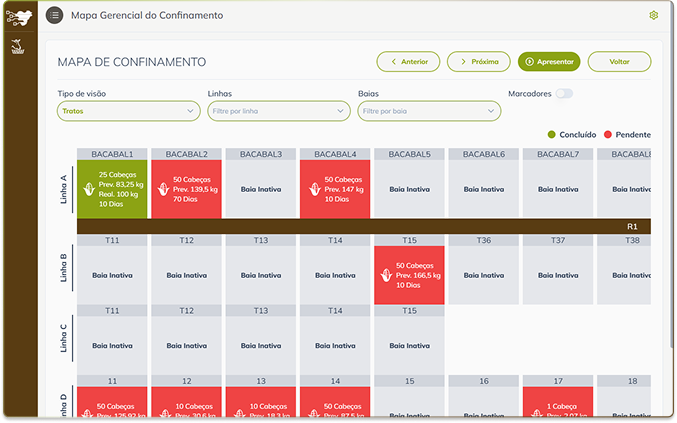The height and width of the screenshot is (423, 677).
Task: Click inactive T13 pen in Linha B
Action: coord(261,275)
